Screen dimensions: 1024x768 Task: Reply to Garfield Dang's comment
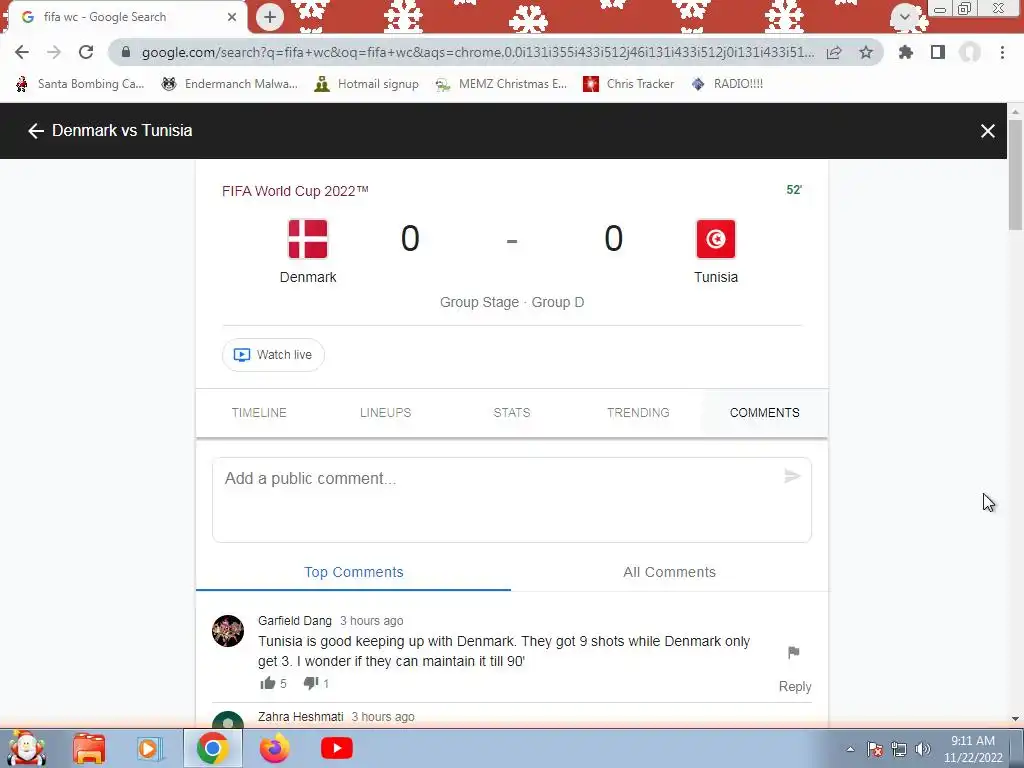tap(795, 686)
